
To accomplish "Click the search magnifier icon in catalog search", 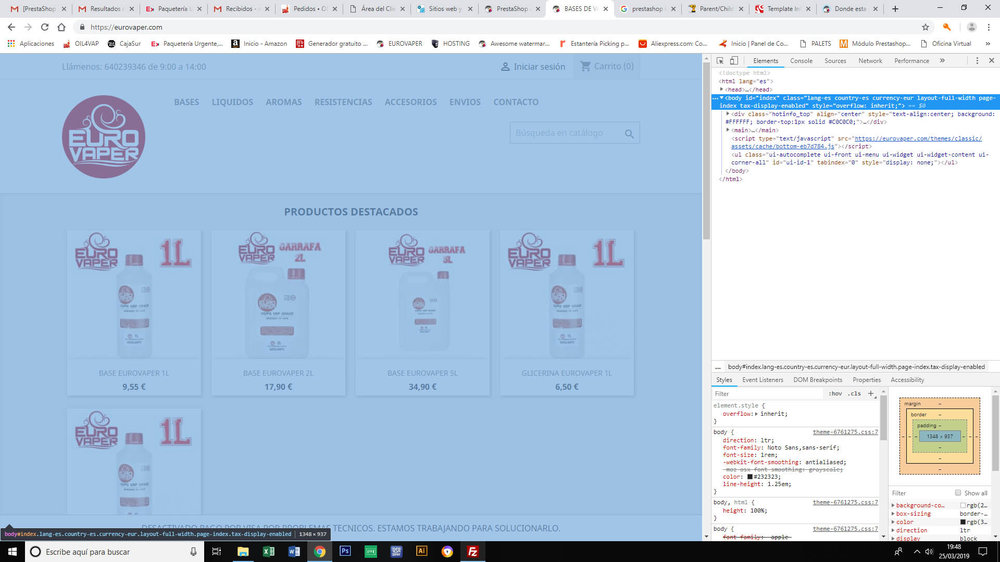I will coord(629,133).
